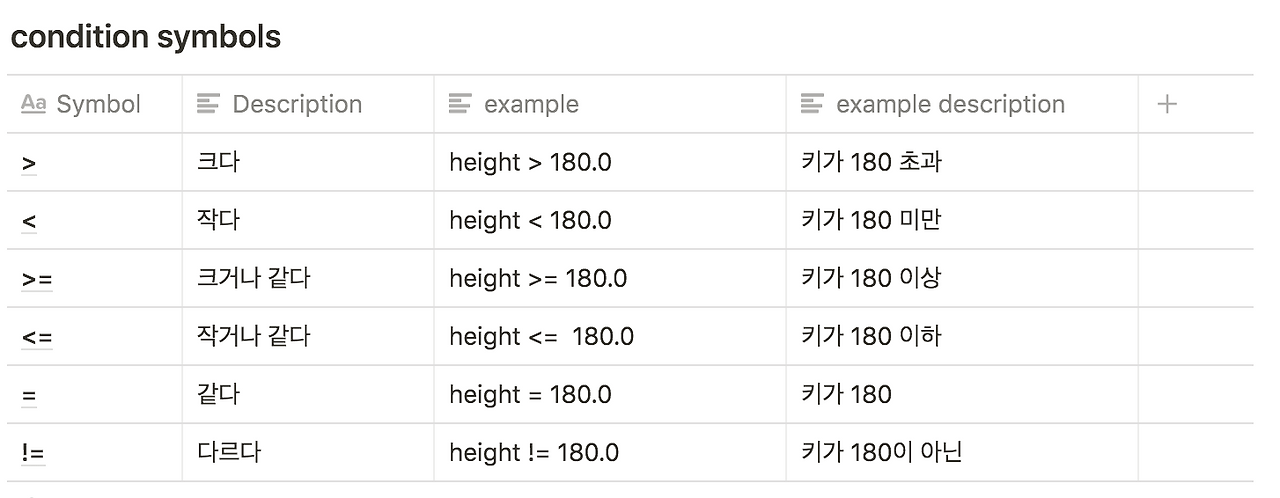
Task: Click the cell containing 같다
Action: tap(218, 394)
